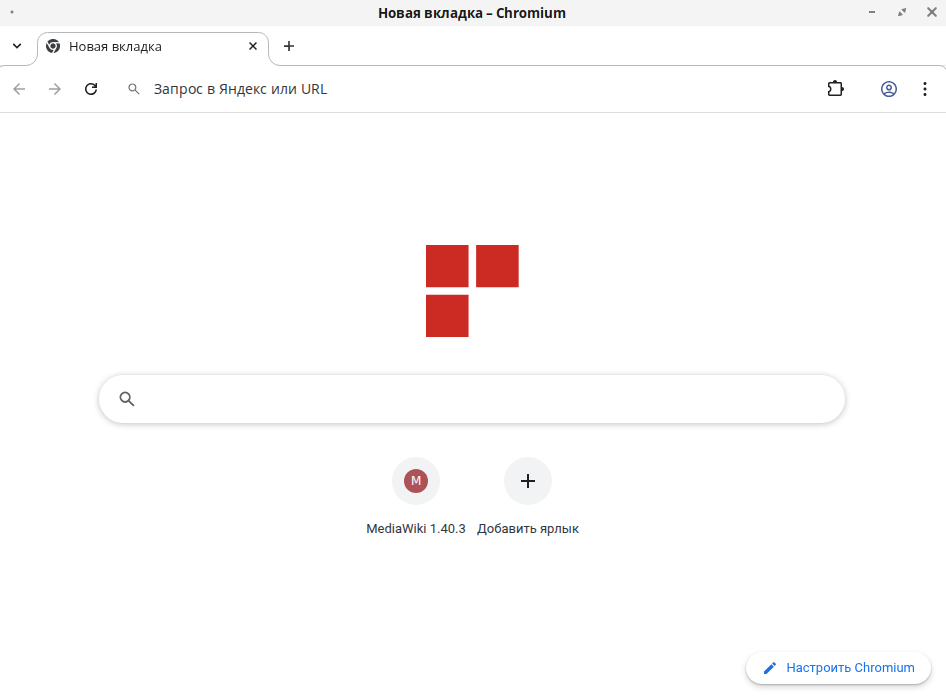Open the three-dot Chromium menu
Screen dimensions: 946x698
click(924, 89)
